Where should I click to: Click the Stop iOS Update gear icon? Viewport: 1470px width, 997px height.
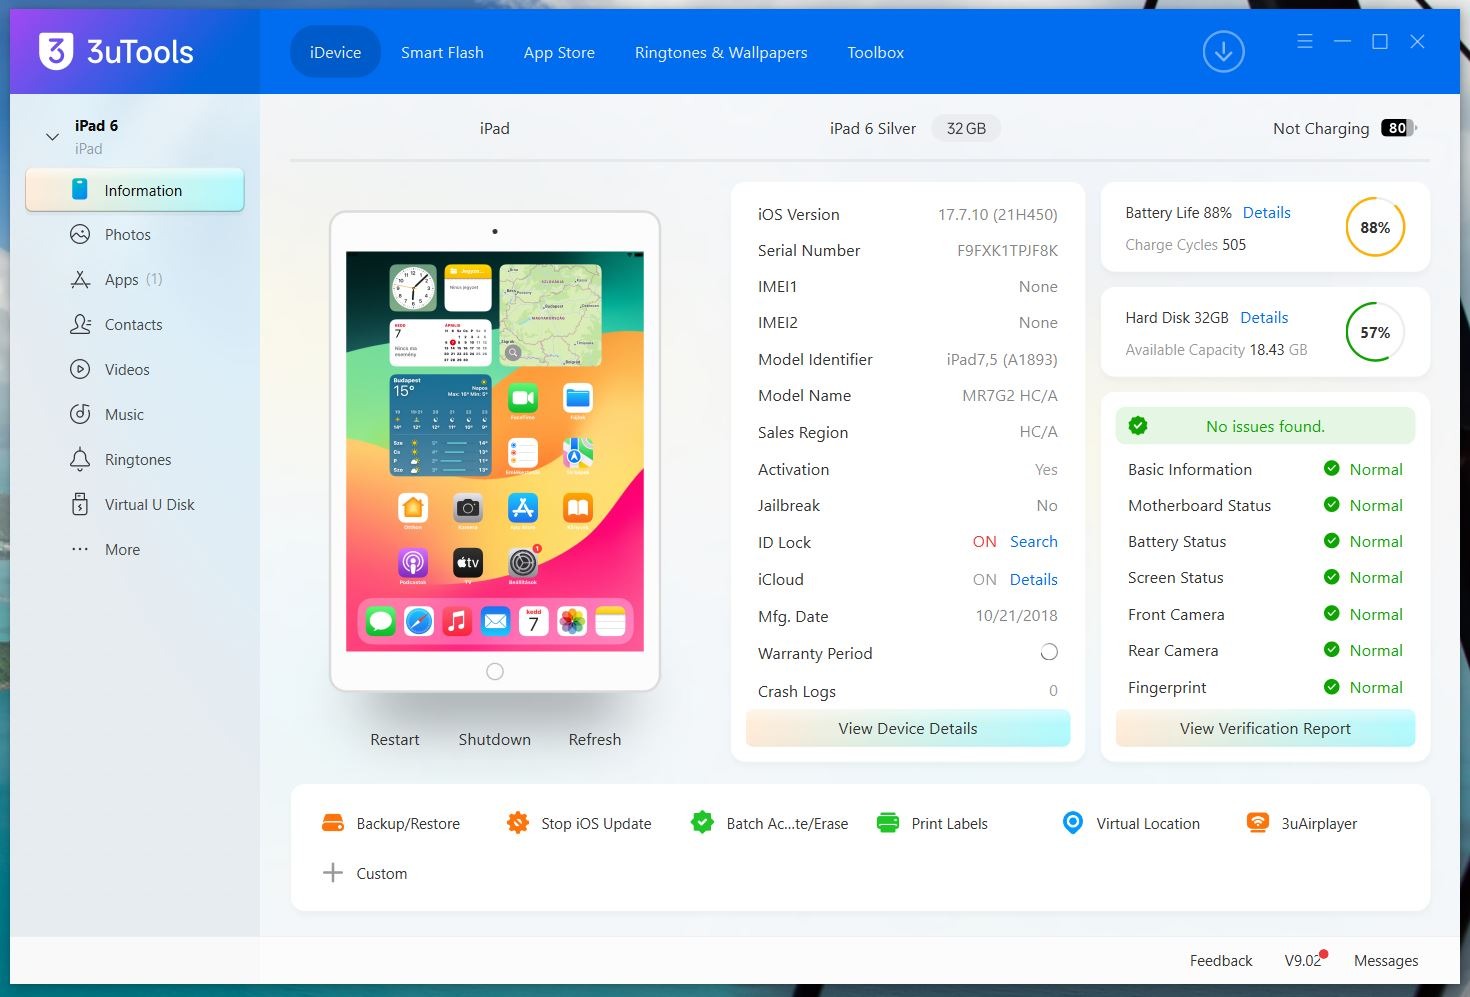click(x=517, y=823)
